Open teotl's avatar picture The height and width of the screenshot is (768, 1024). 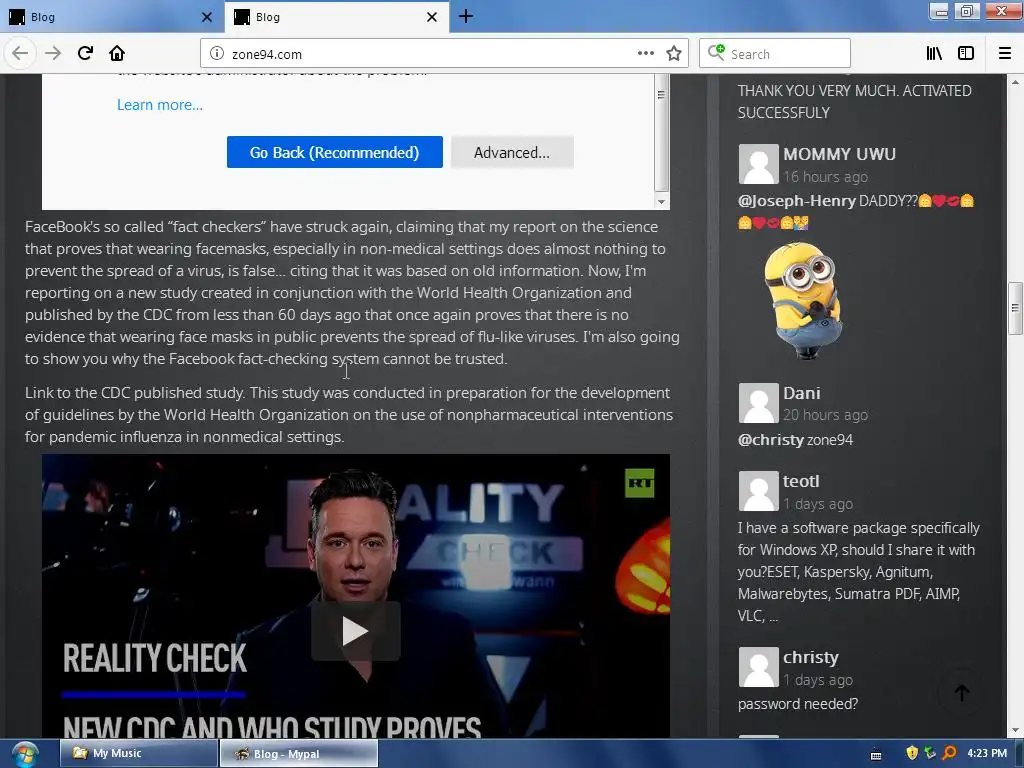(758, 491)
